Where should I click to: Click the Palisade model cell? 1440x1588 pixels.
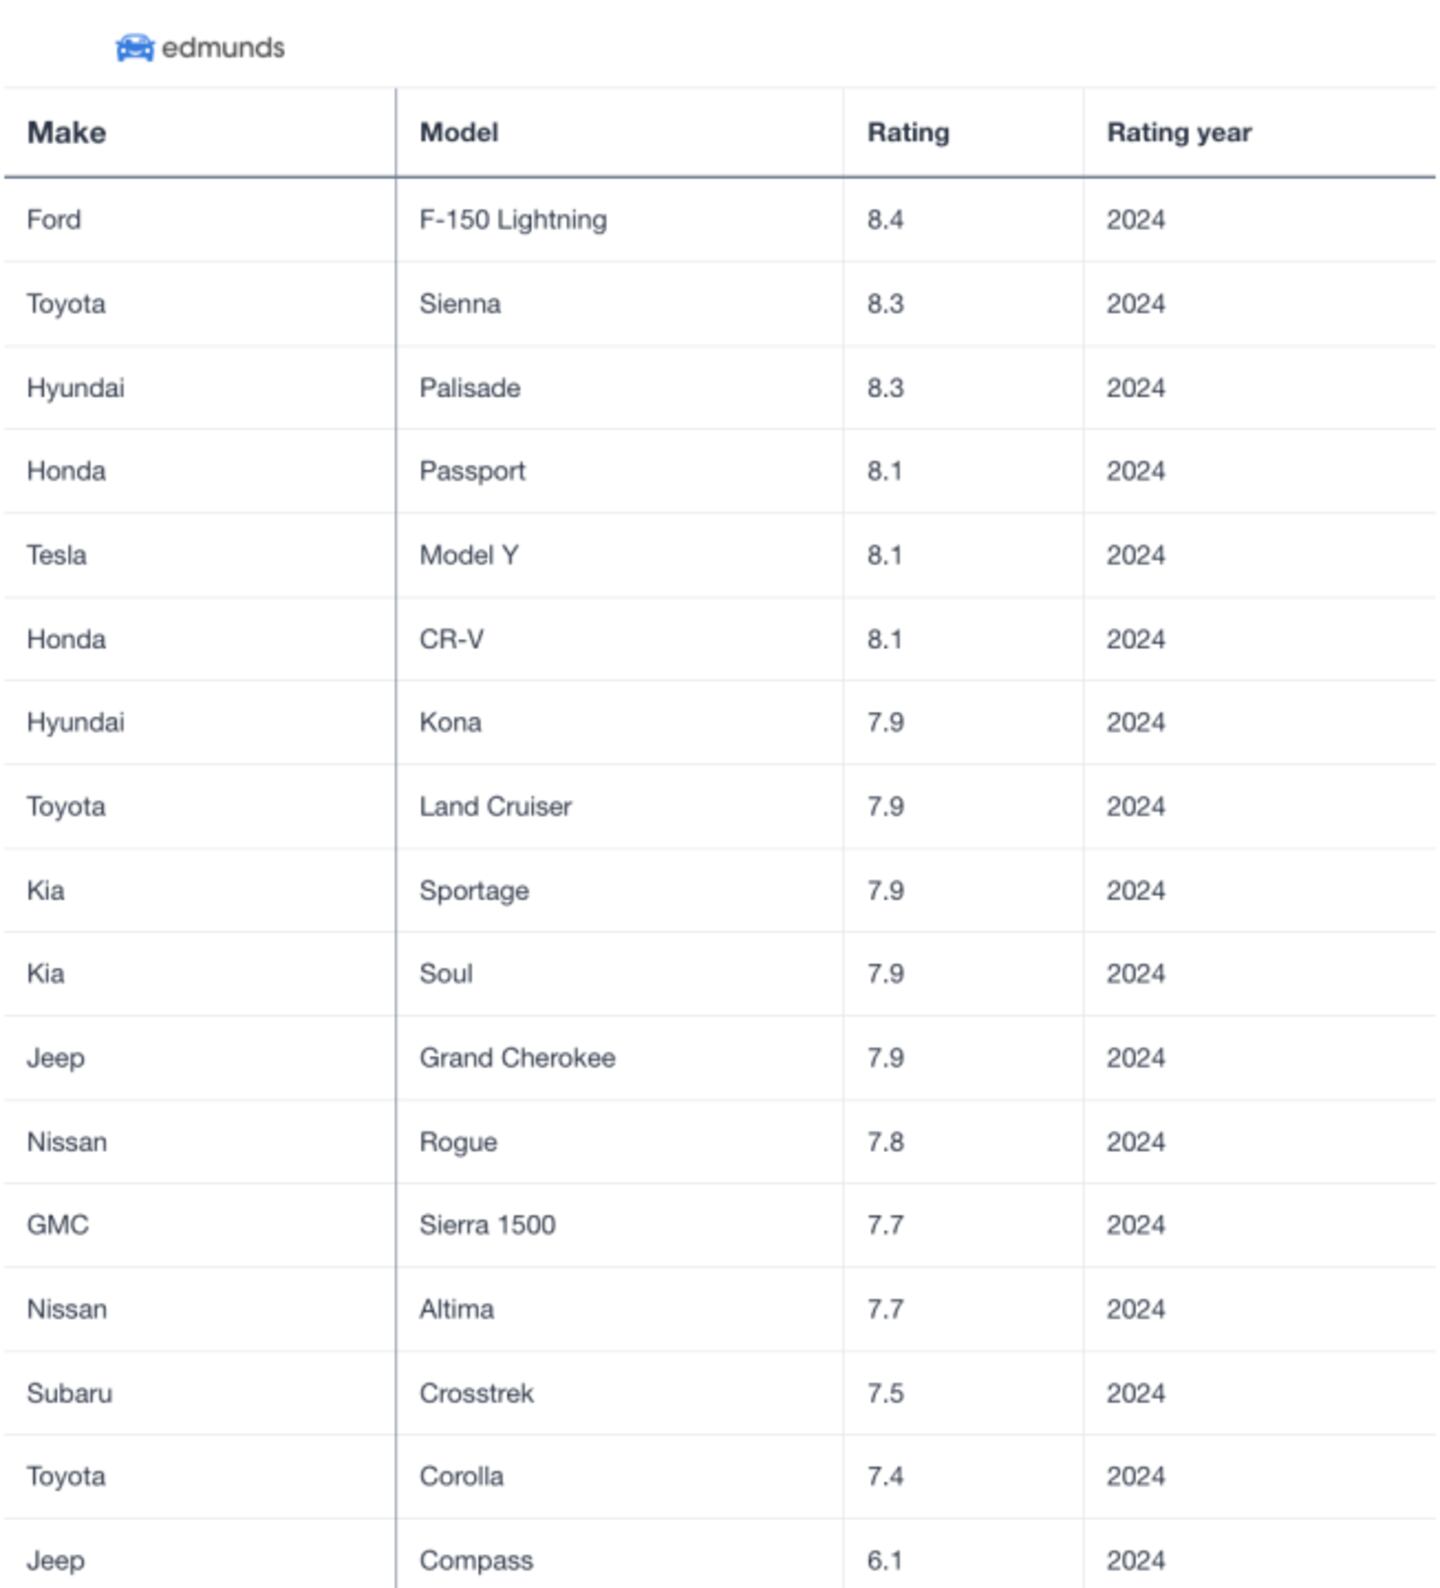[470, 388]
